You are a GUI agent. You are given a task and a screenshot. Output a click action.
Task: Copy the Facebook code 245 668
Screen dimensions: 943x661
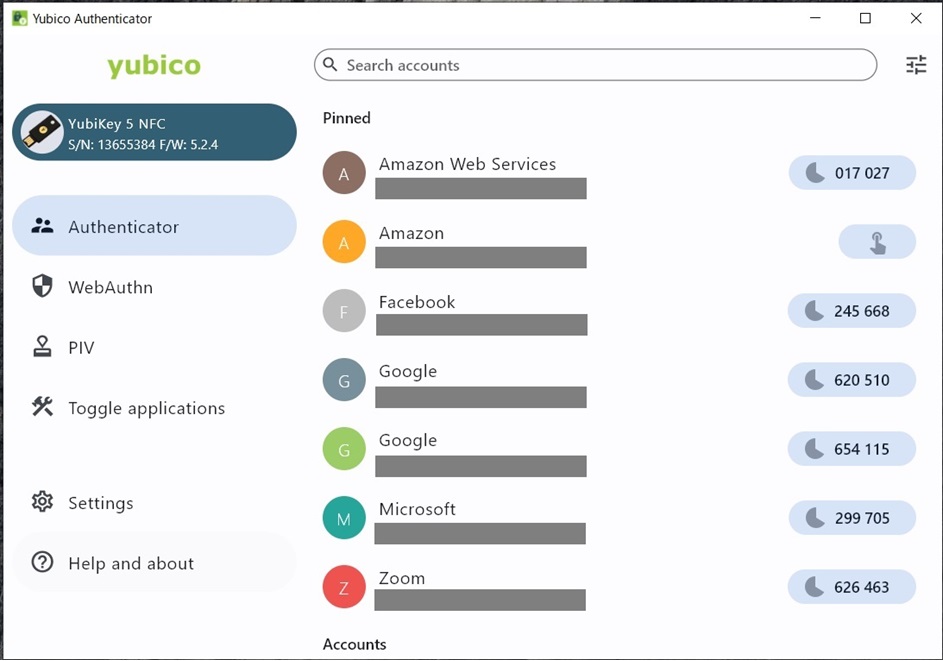point(852,311)
